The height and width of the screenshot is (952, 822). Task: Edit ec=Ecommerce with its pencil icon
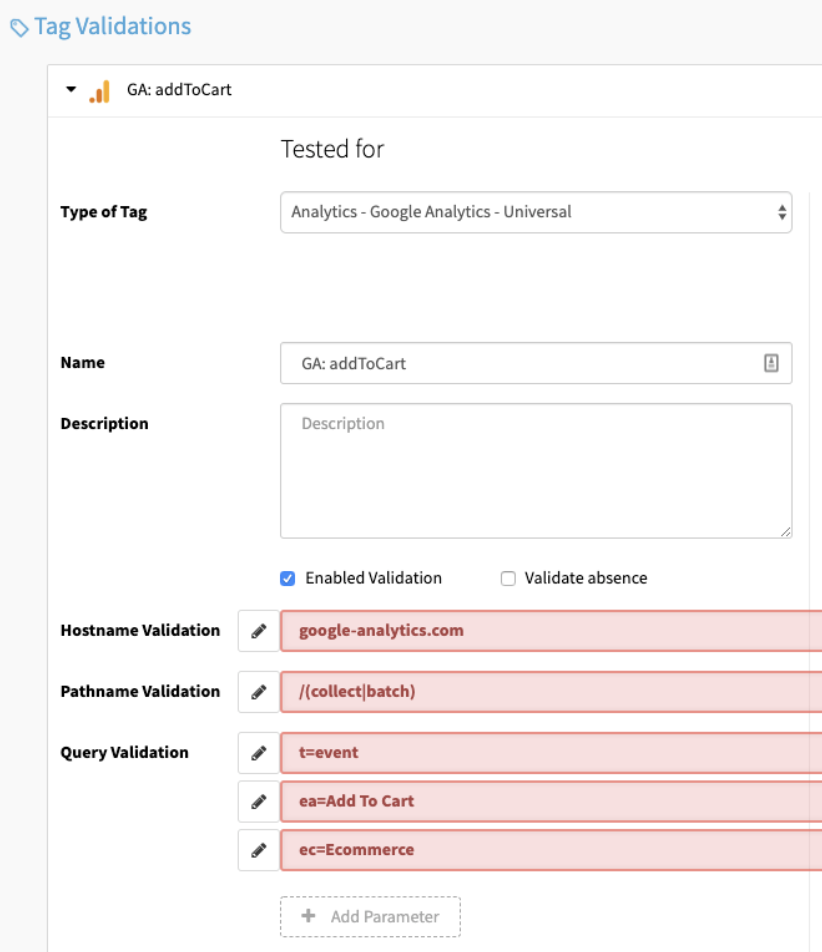click(259, 851)
